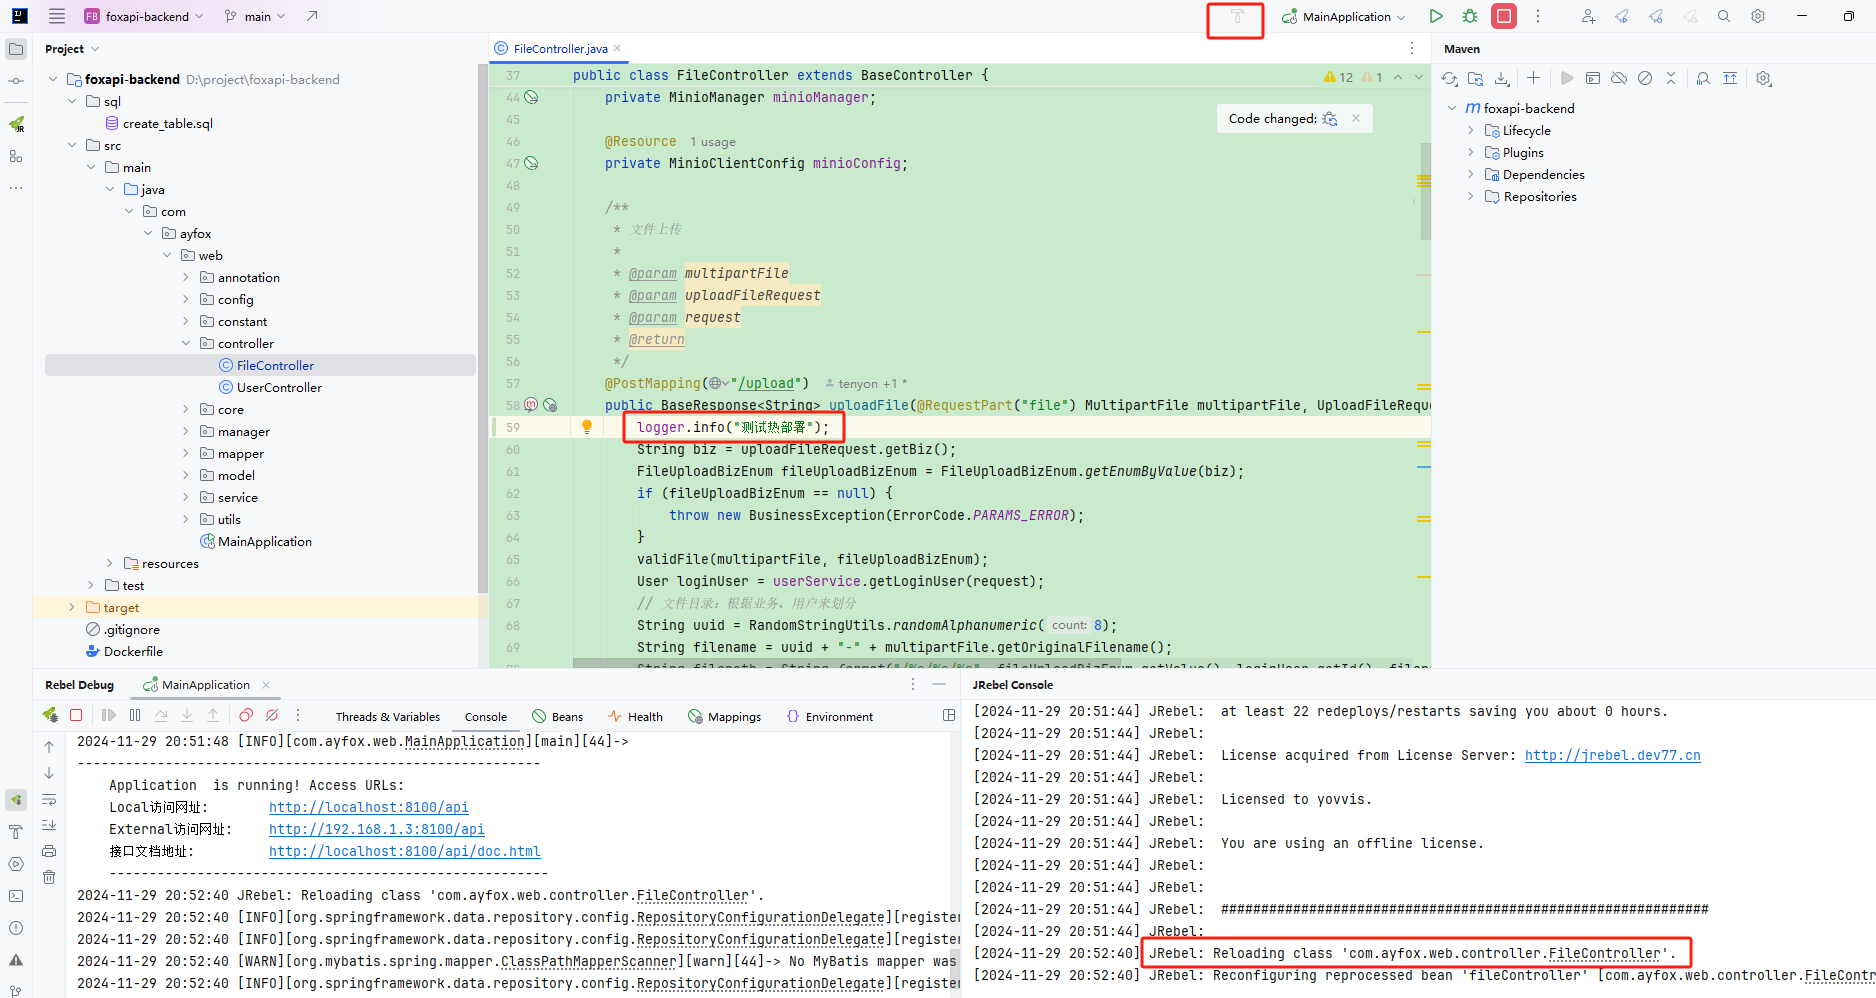Viewport: 1876px width, 998px height.
Task: Pause the program in Rebel Debug
Action: click(x=135, y=716)
